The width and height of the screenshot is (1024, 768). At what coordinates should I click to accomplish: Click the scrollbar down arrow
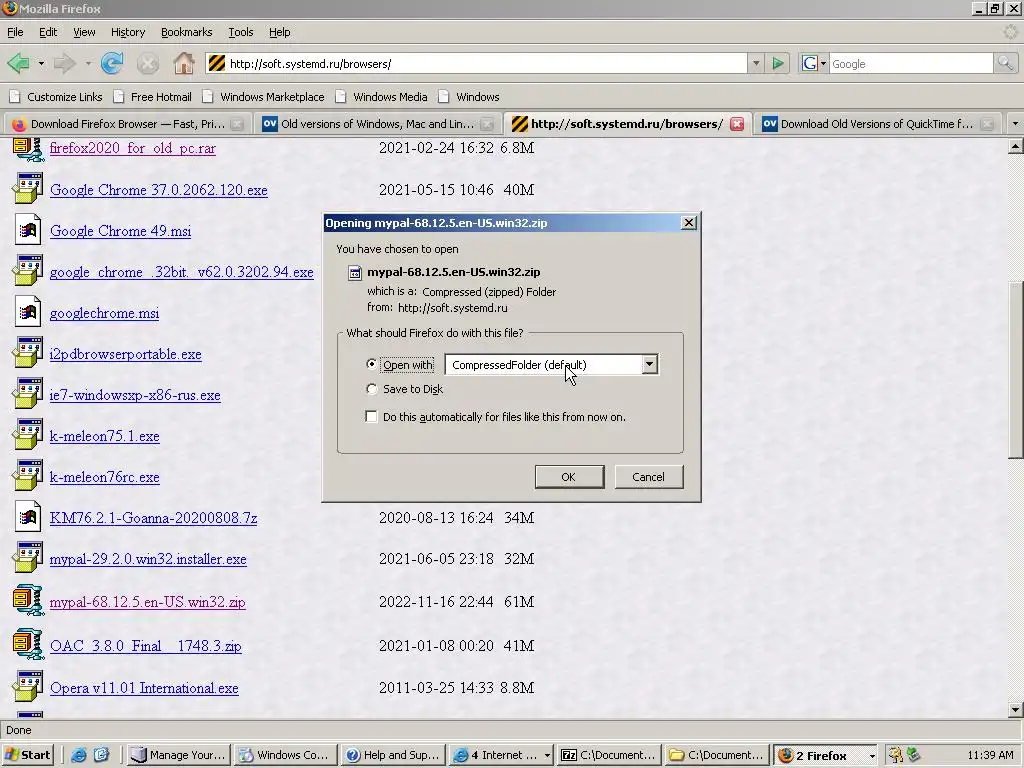pos(1015,710)
